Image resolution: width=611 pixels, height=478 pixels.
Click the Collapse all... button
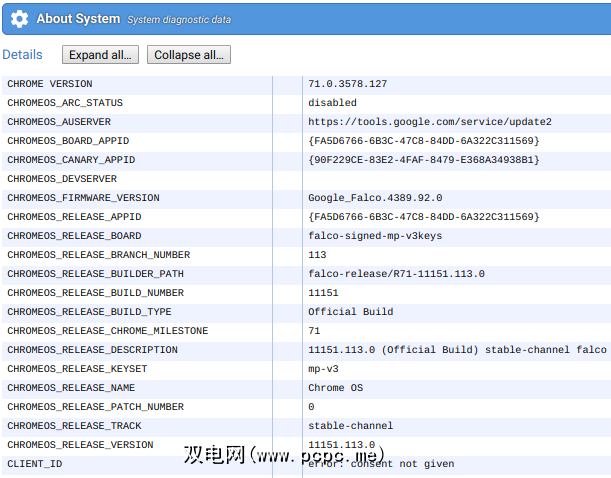pos(189,55)
